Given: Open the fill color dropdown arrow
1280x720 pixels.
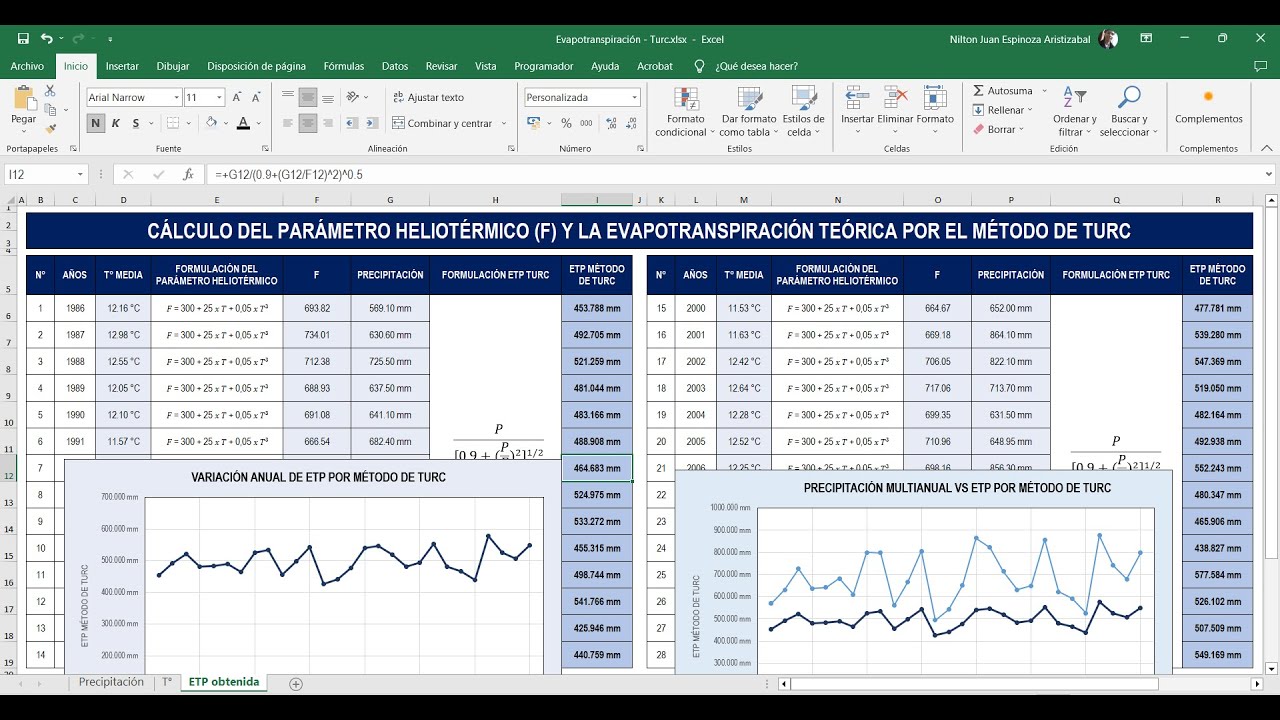Looking at the screenshot, I should tap(225, 123).
